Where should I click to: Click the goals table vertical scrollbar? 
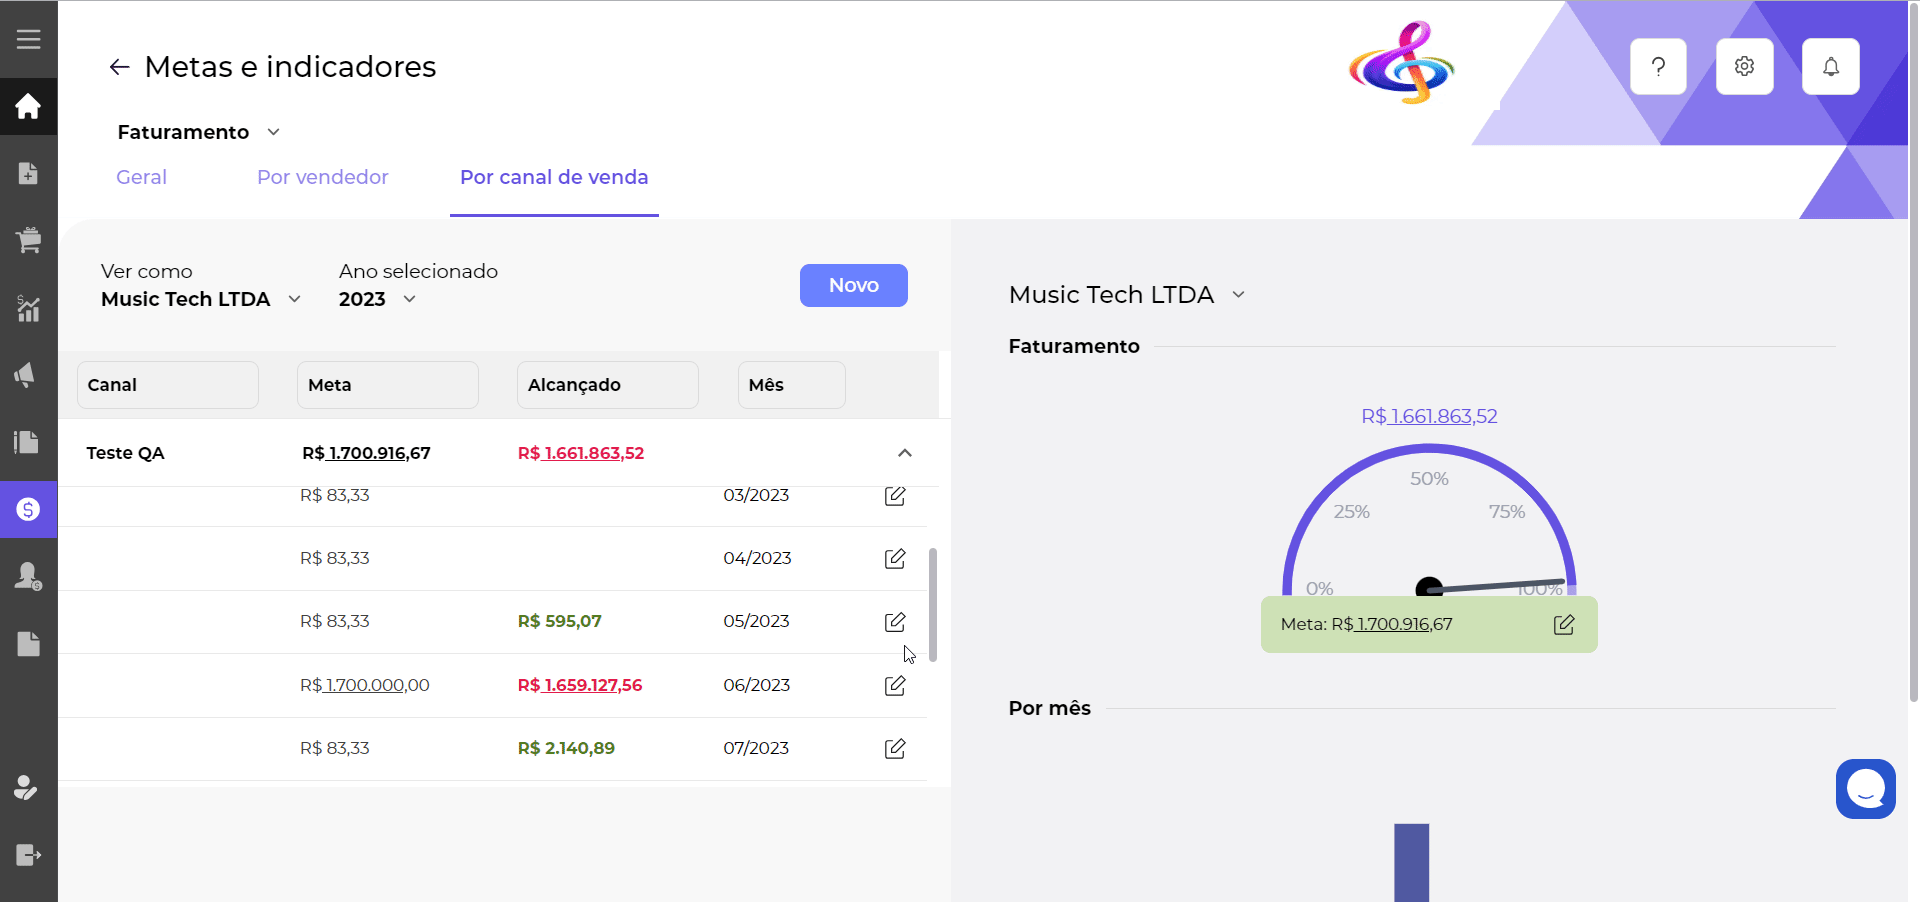(933, 605)
